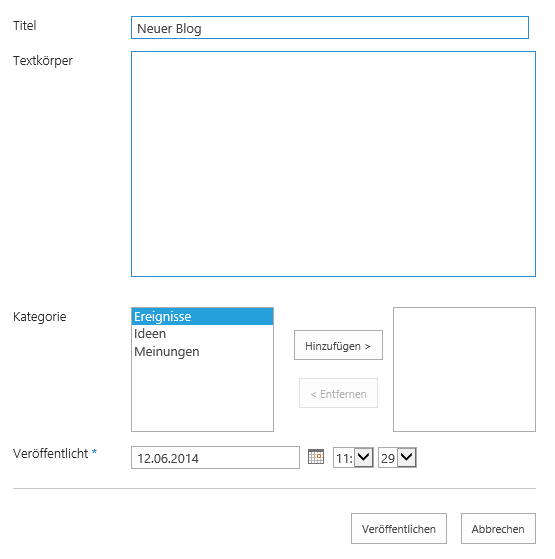
Task: Click empty area of available categories list
Action: [202, 396]
